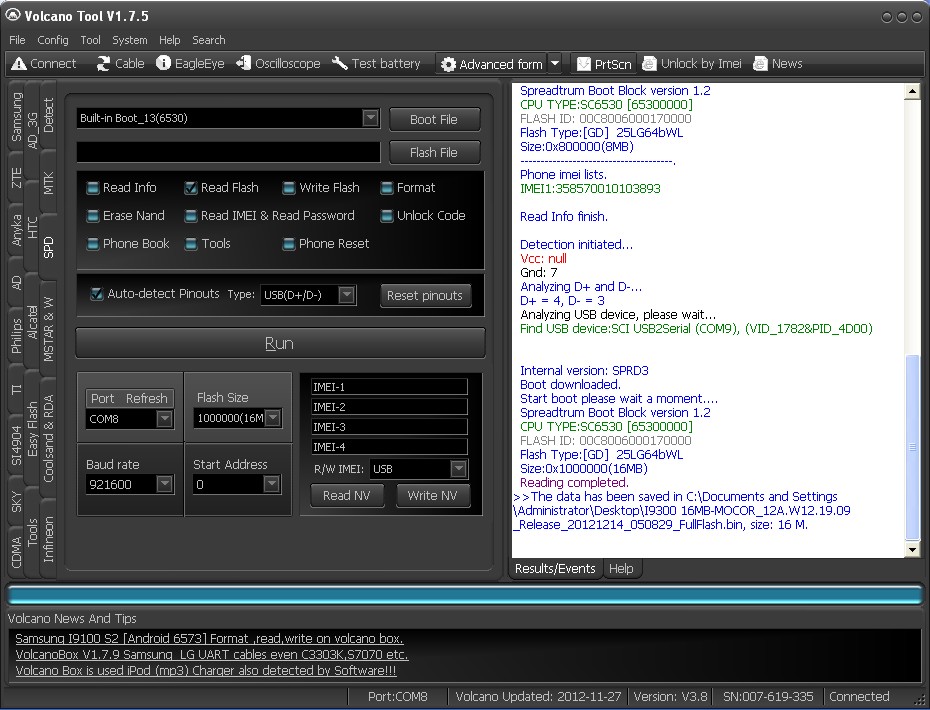Open Advanced form gear button
The image size is (930, 710).
click(492, 64)
